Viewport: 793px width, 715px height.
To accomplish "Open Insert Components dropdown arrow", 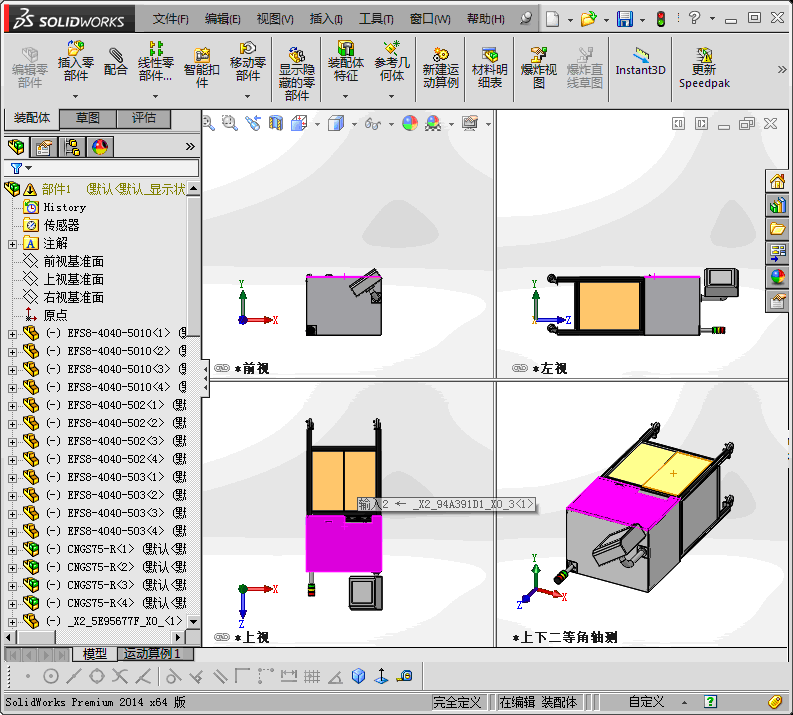I will pyautogui.click(x=75, y=96).
